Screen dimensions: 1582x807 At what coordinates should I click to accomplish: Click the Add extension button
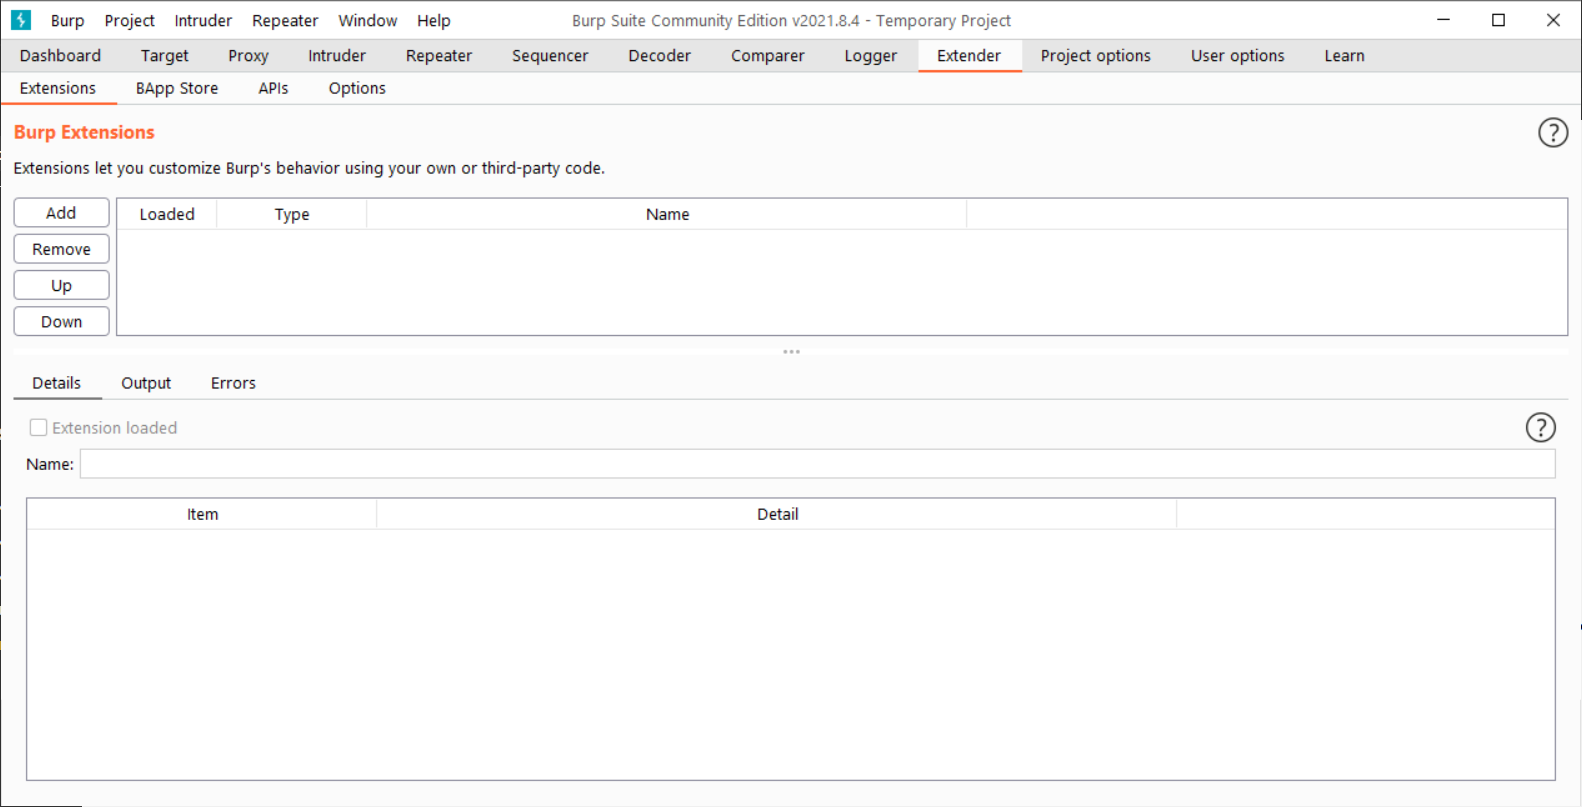[61, 213]
